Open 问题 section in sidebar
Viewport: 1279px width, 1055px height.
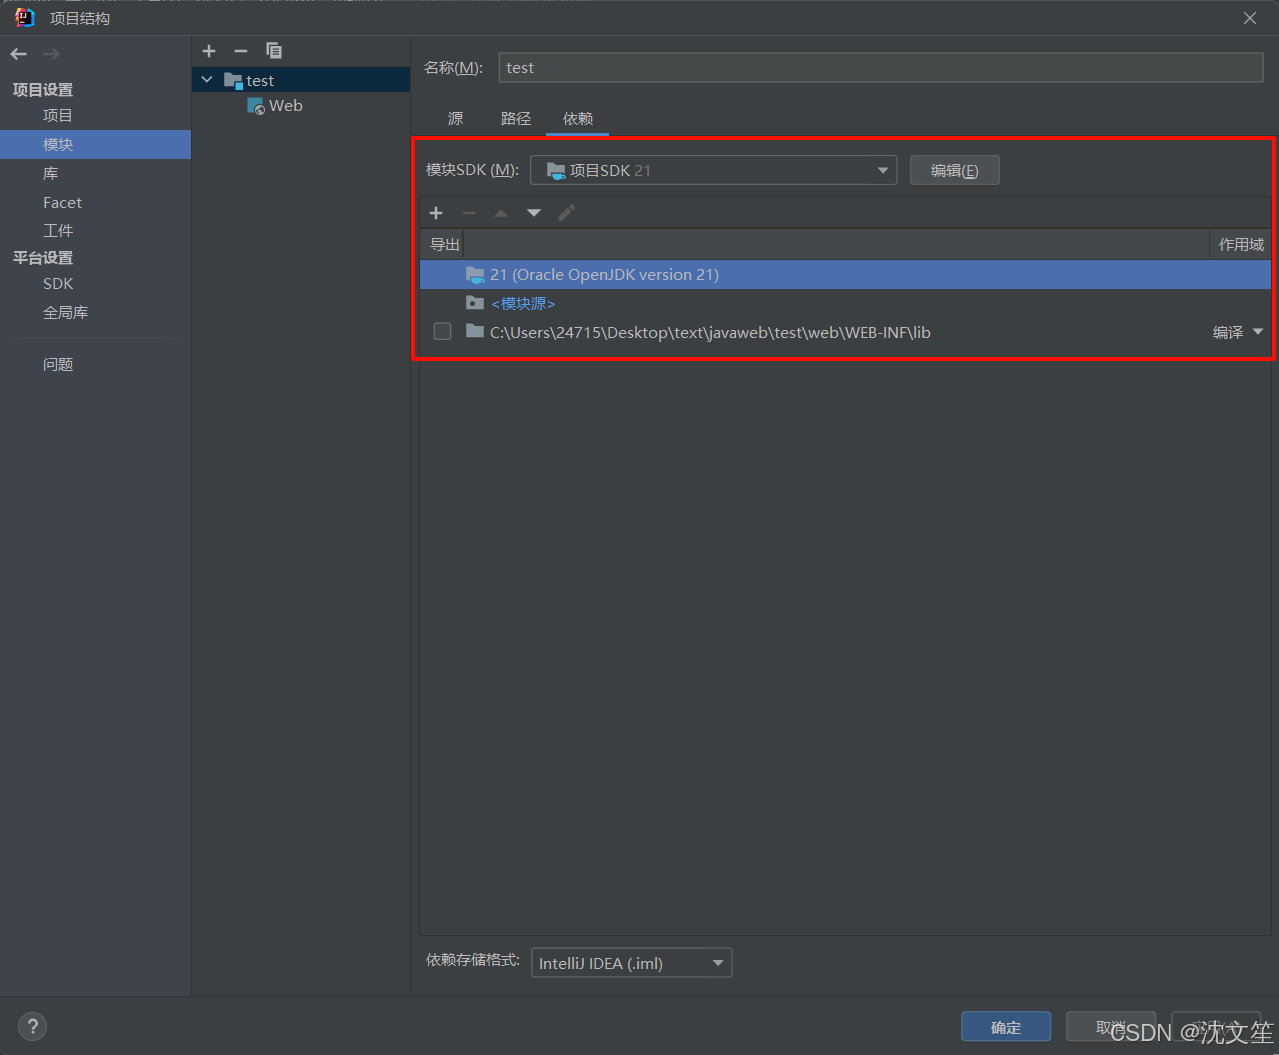pos(58,365)
